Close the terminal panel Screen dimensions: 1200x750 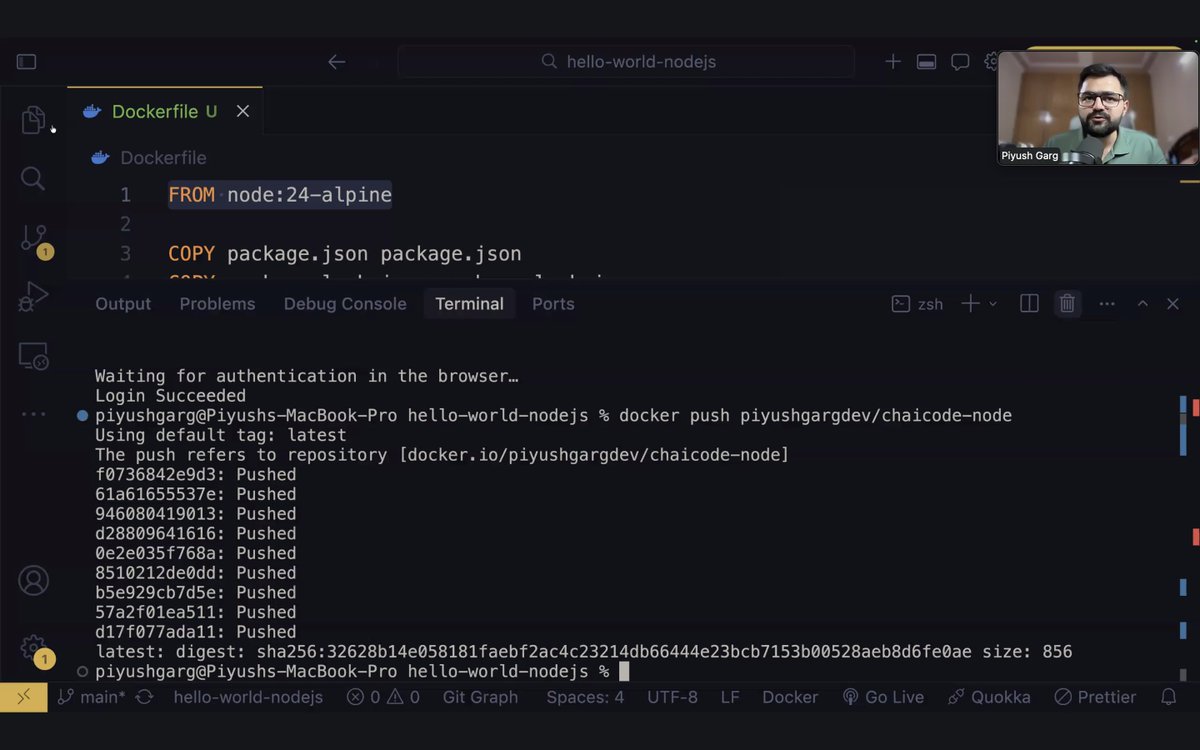[x=1173, y=304]
